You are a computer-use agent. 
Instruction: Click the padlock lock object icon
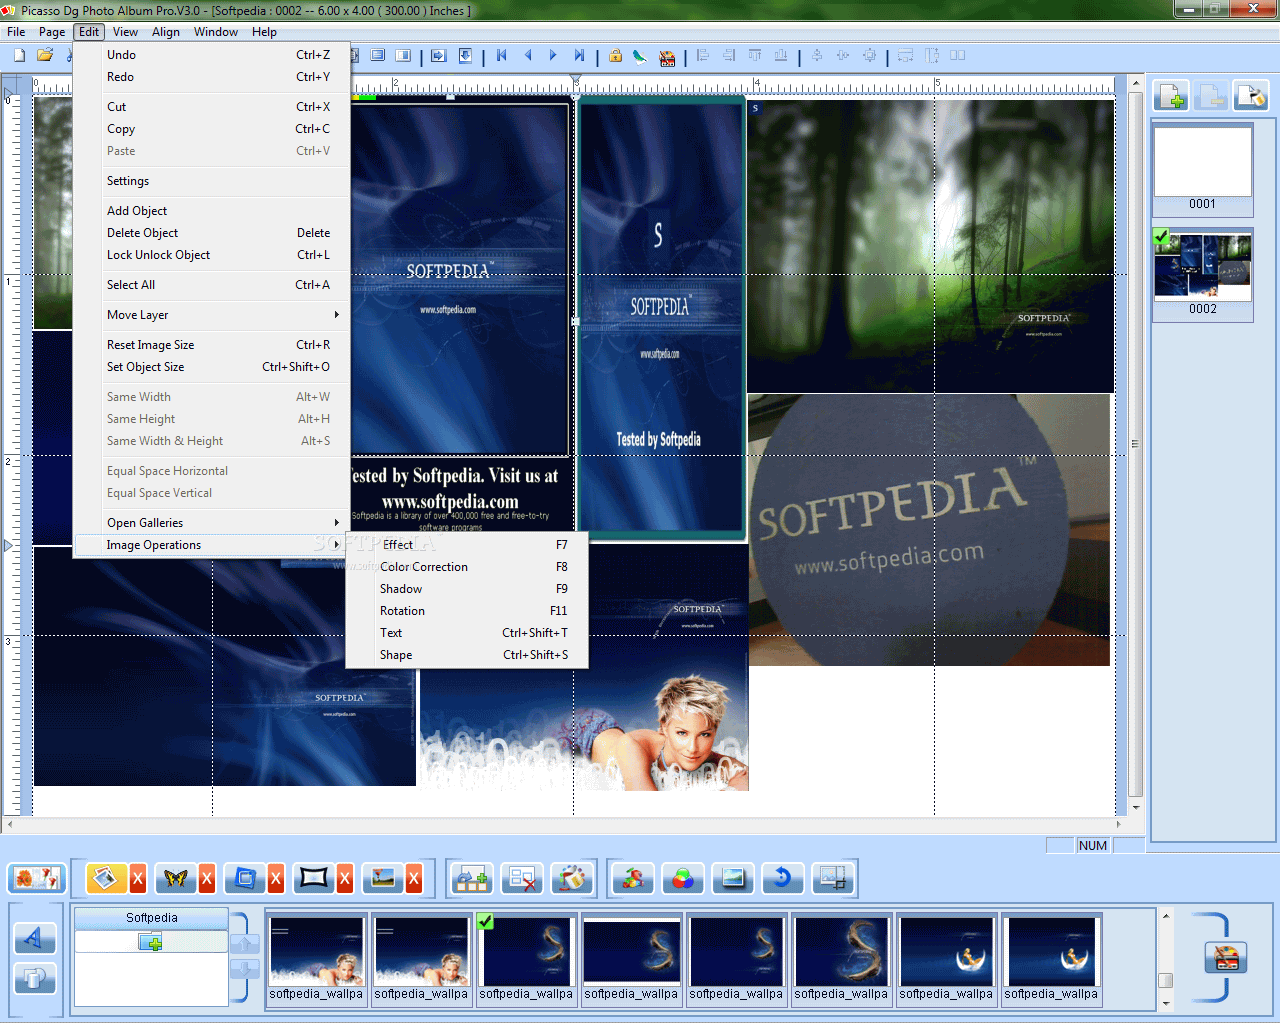click(x=615, y=56)
